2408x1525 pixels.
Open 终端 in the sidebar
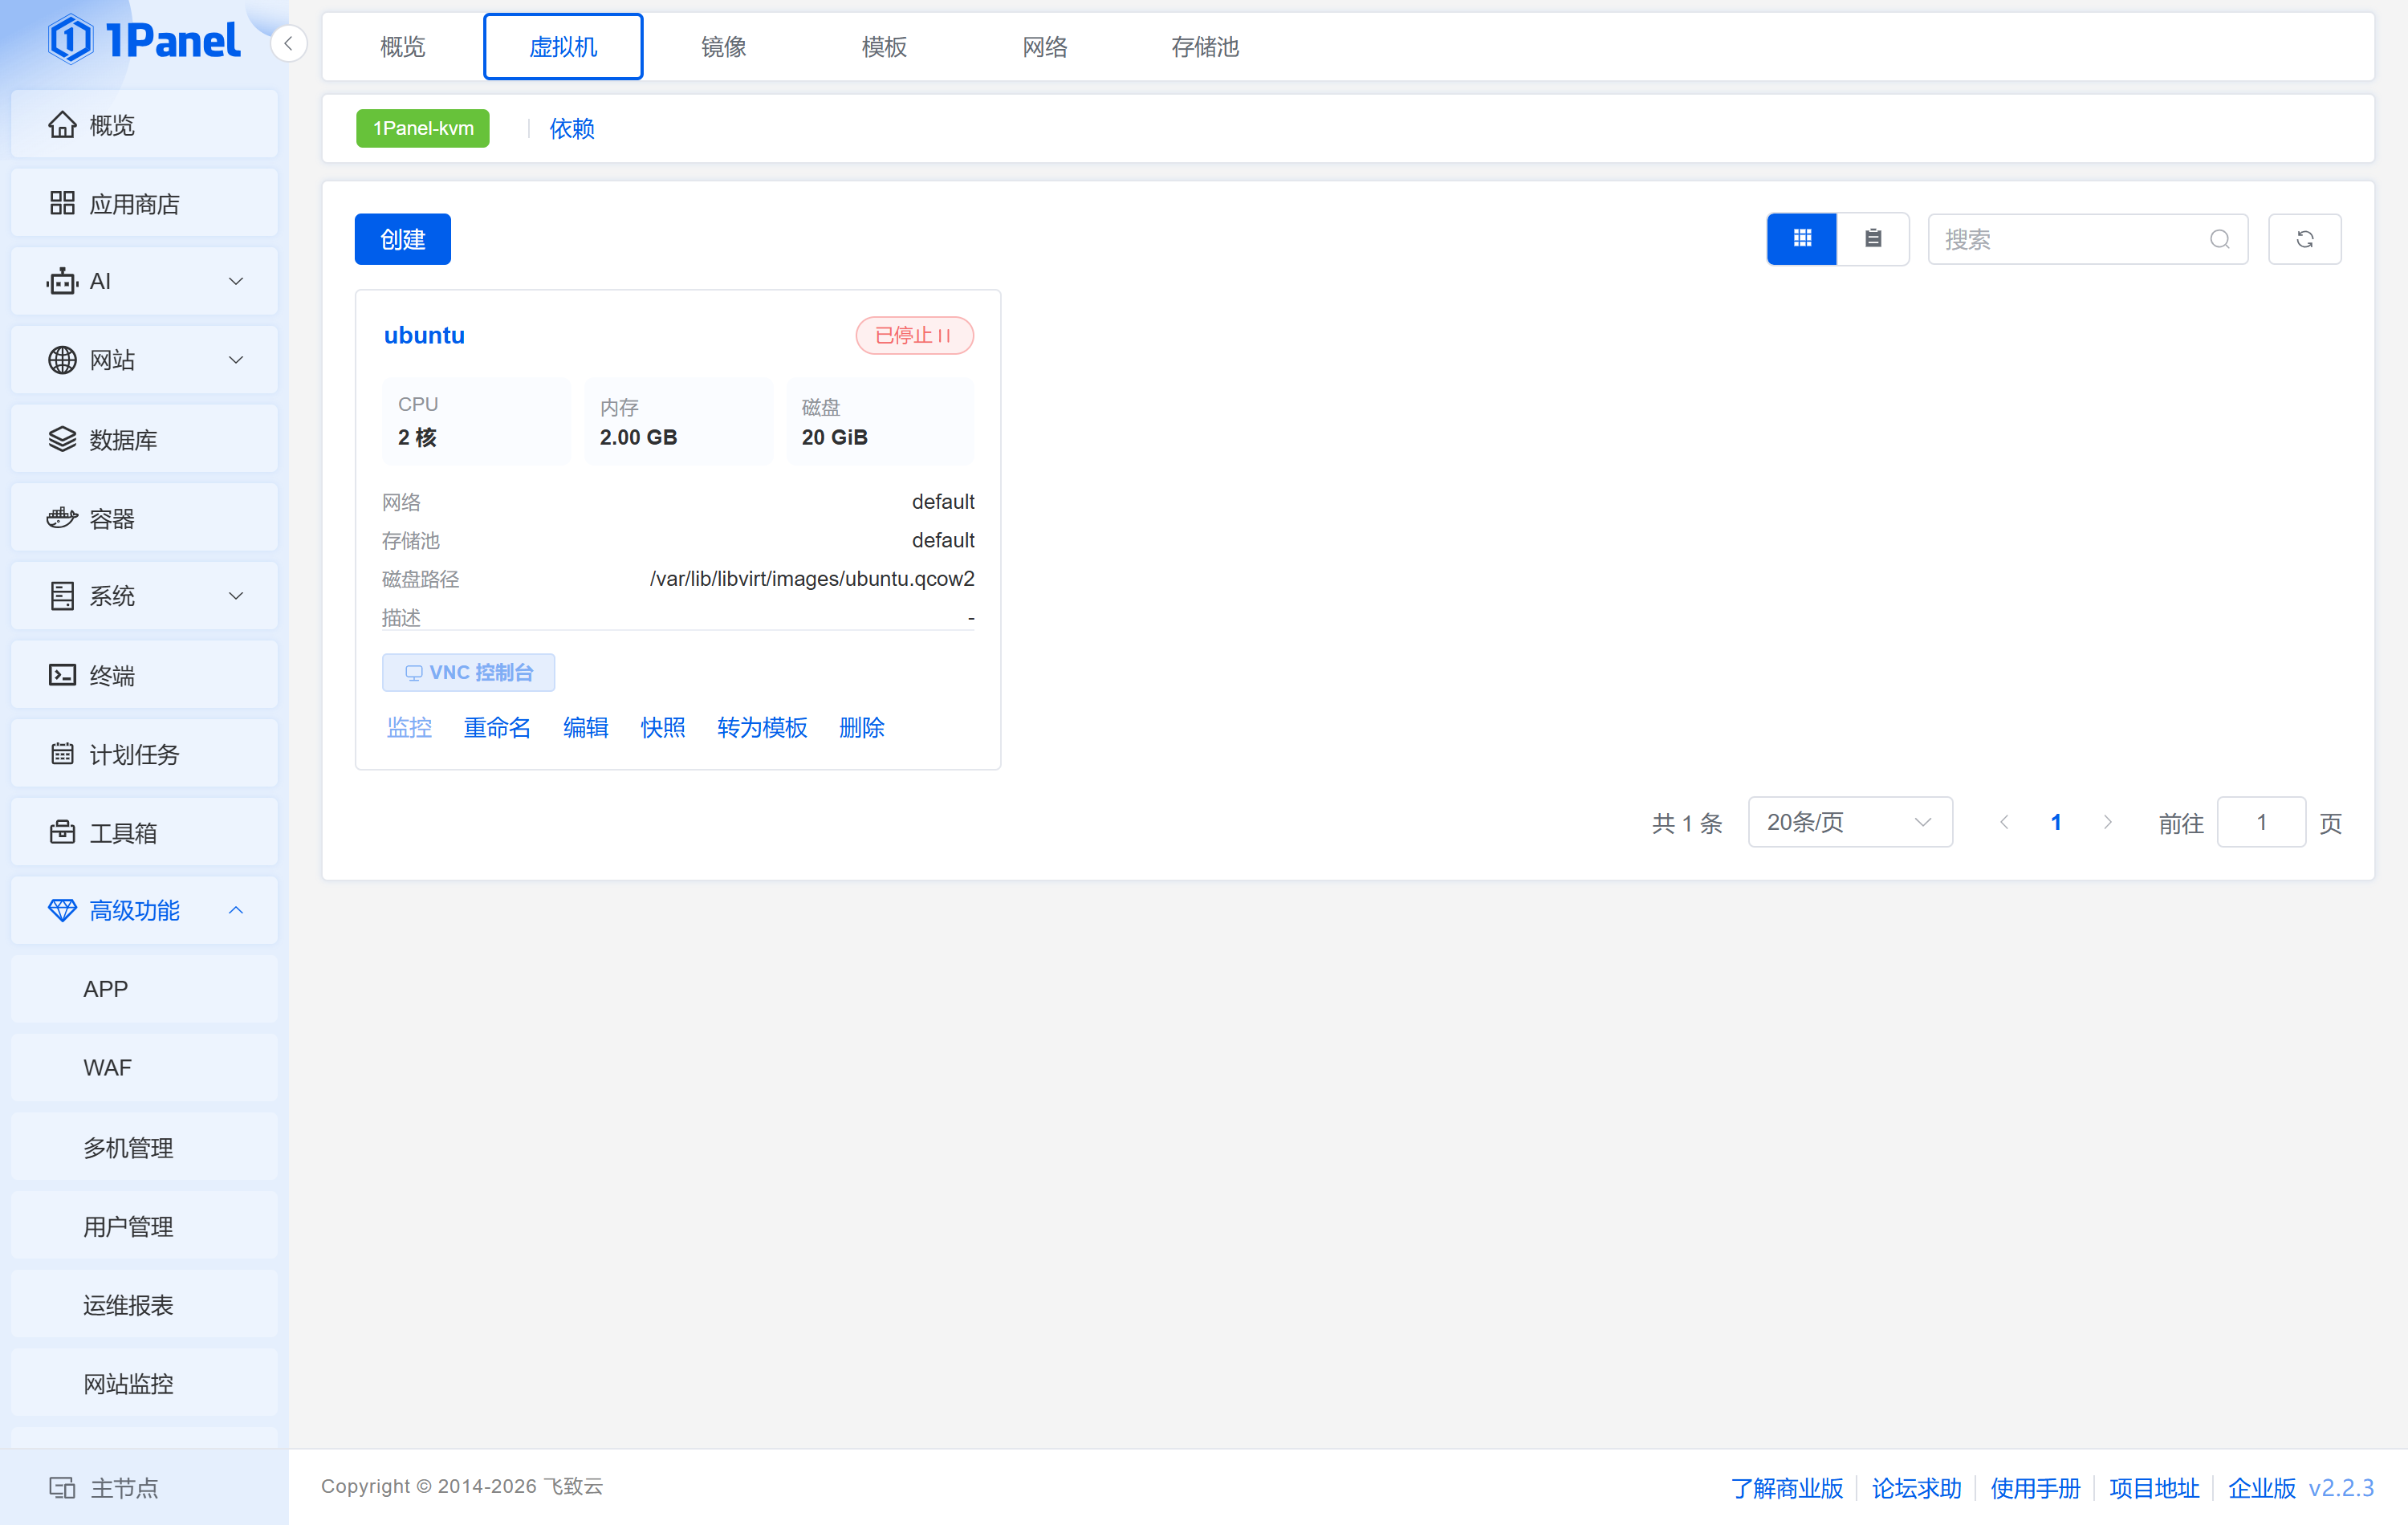point(144,675)
